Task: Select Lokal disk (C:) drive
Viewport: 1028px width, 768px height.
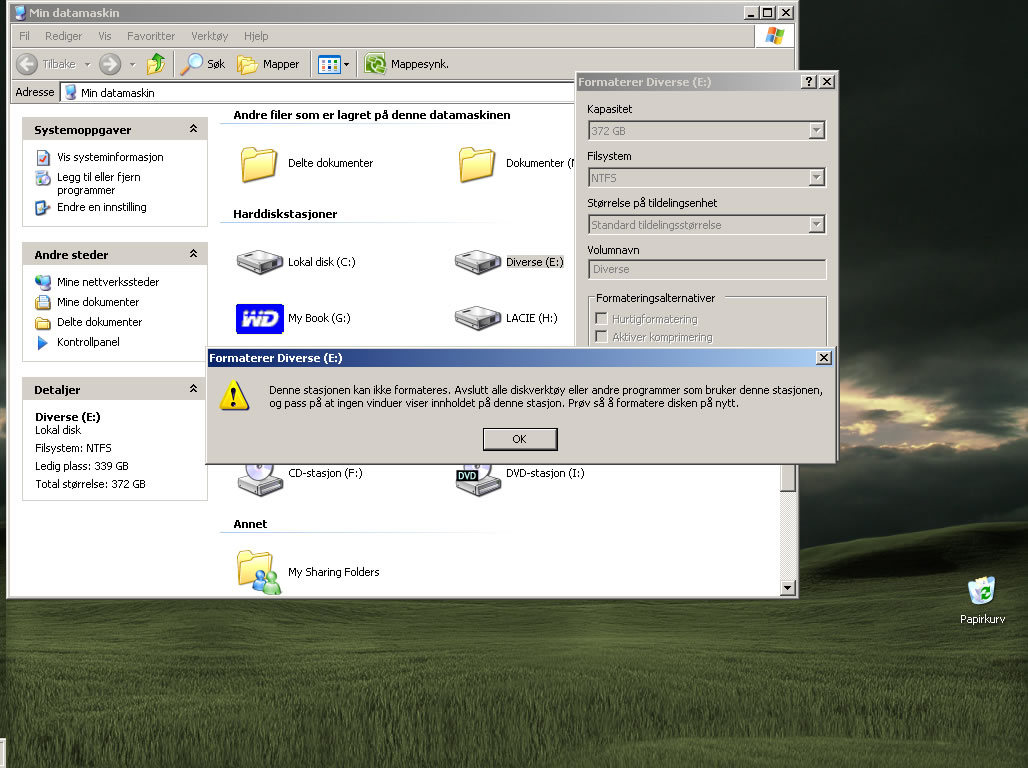Action: 296,262
